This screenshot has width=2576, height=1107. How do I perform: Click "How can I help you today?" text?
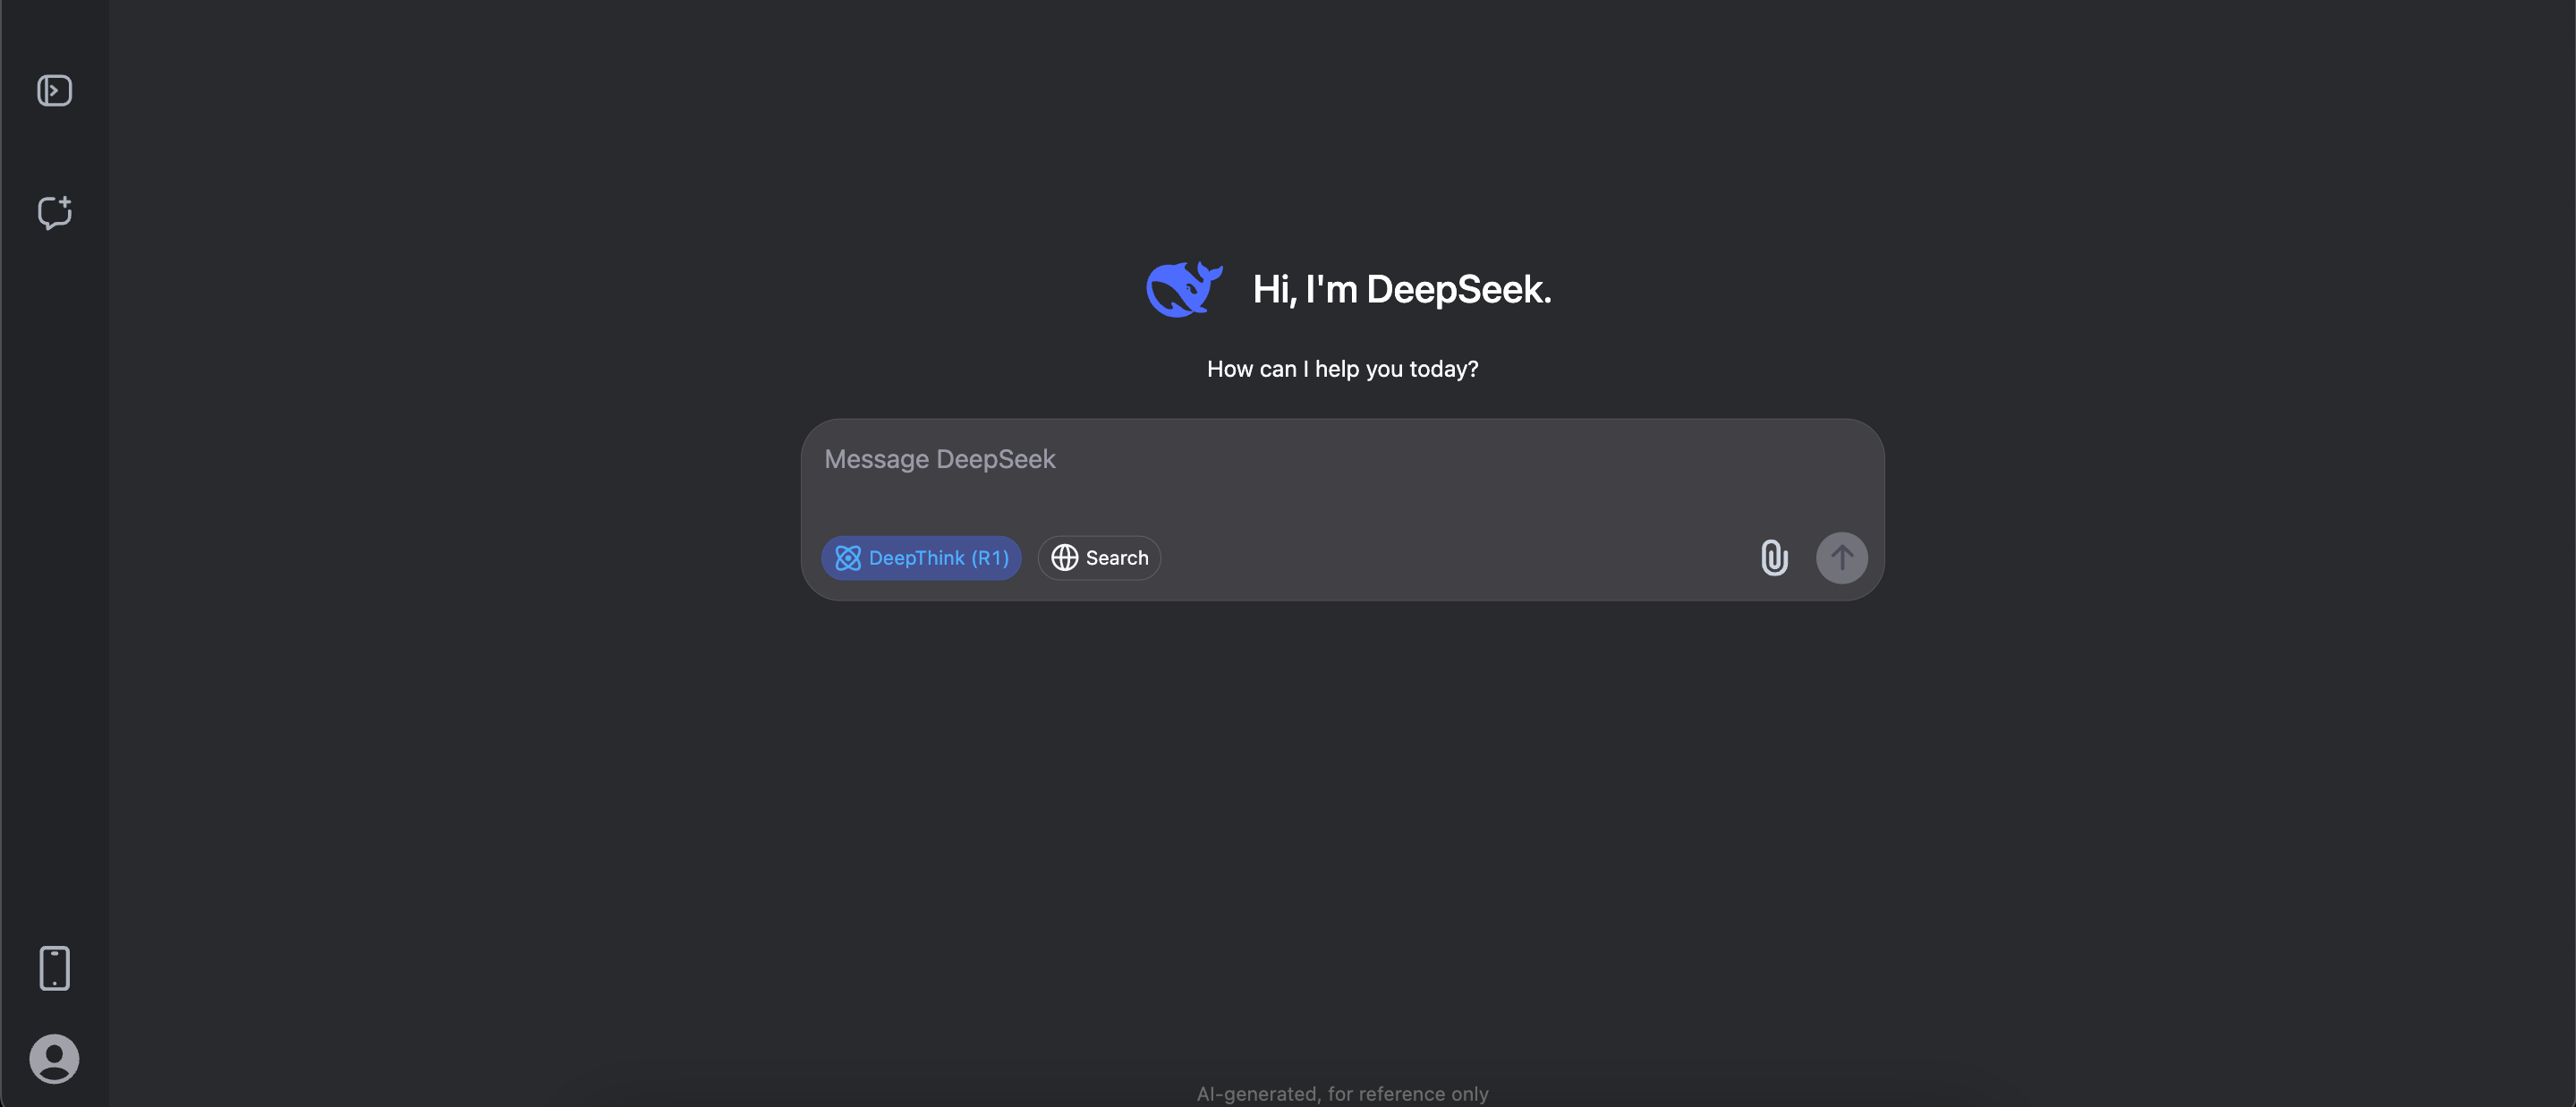click(1342, 369)
